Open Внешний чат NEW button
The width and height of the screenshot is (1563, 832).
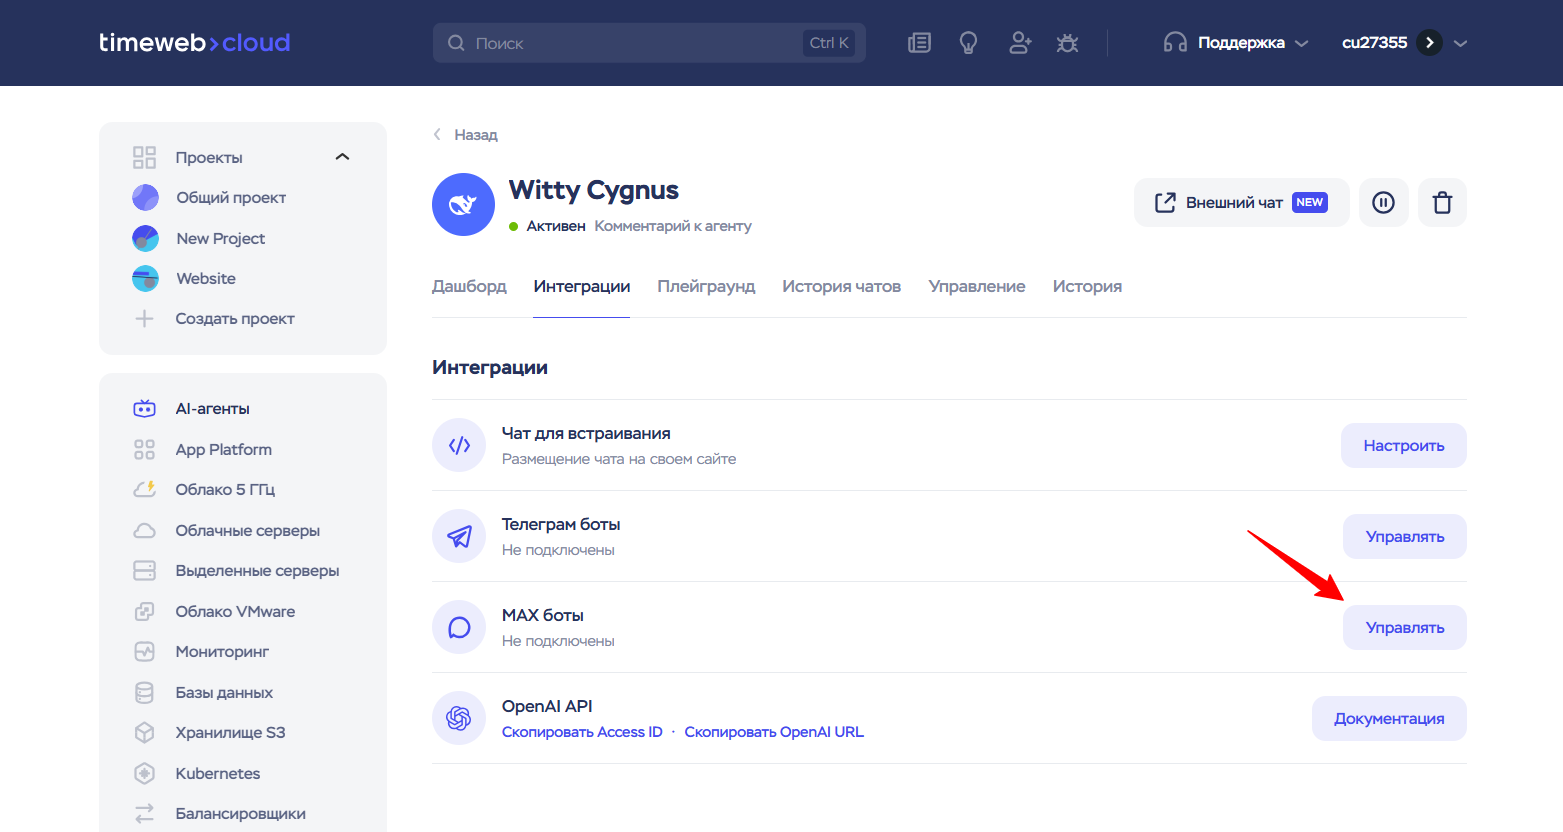click(x=1241, y=203)
